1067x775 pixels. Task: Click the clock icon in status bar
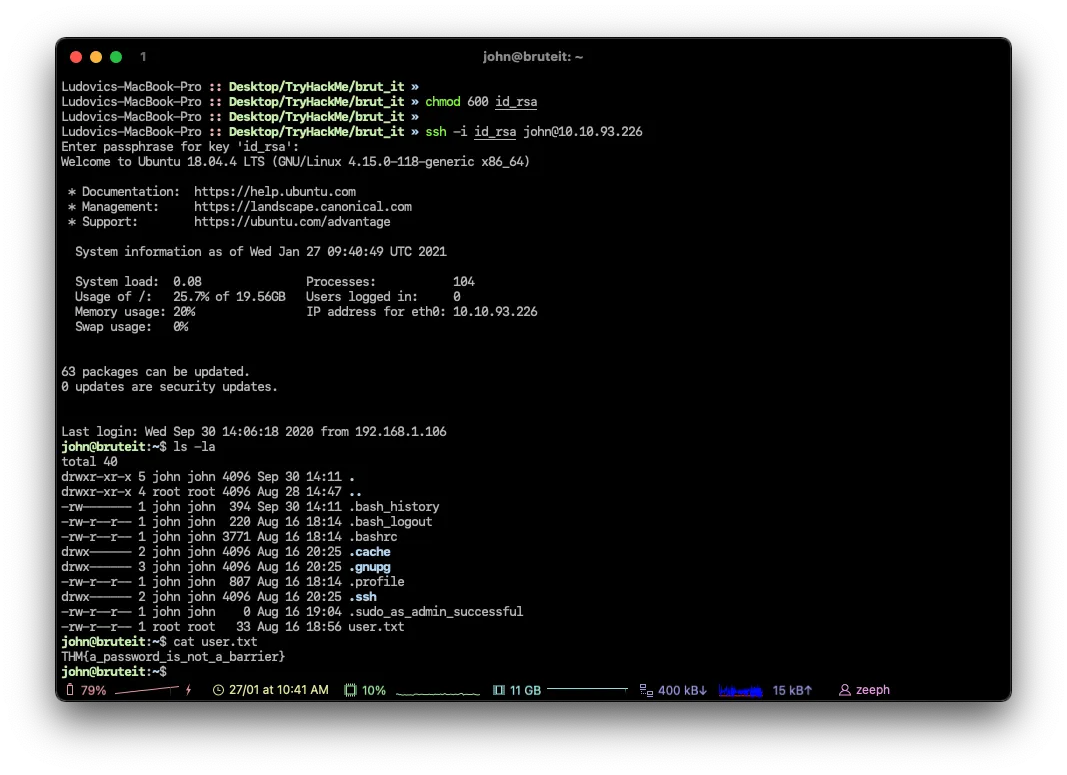pos(219,690)
